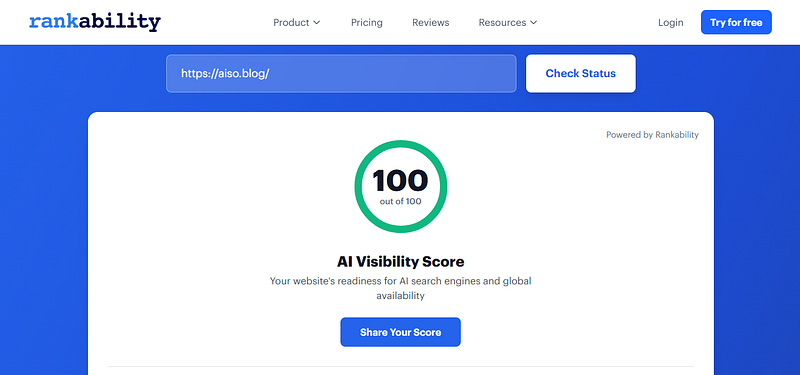Click the rankability logo

(95, 22)
